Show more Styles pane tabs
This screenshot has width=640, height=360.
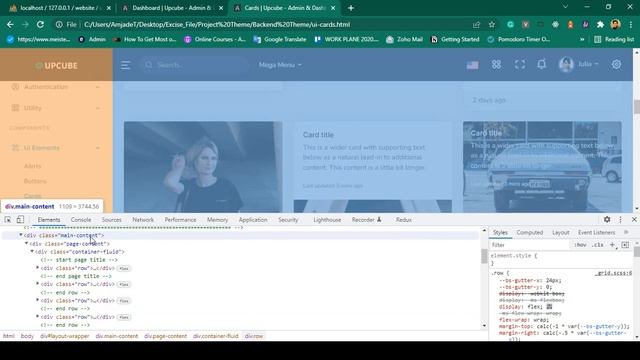[626, 232]
